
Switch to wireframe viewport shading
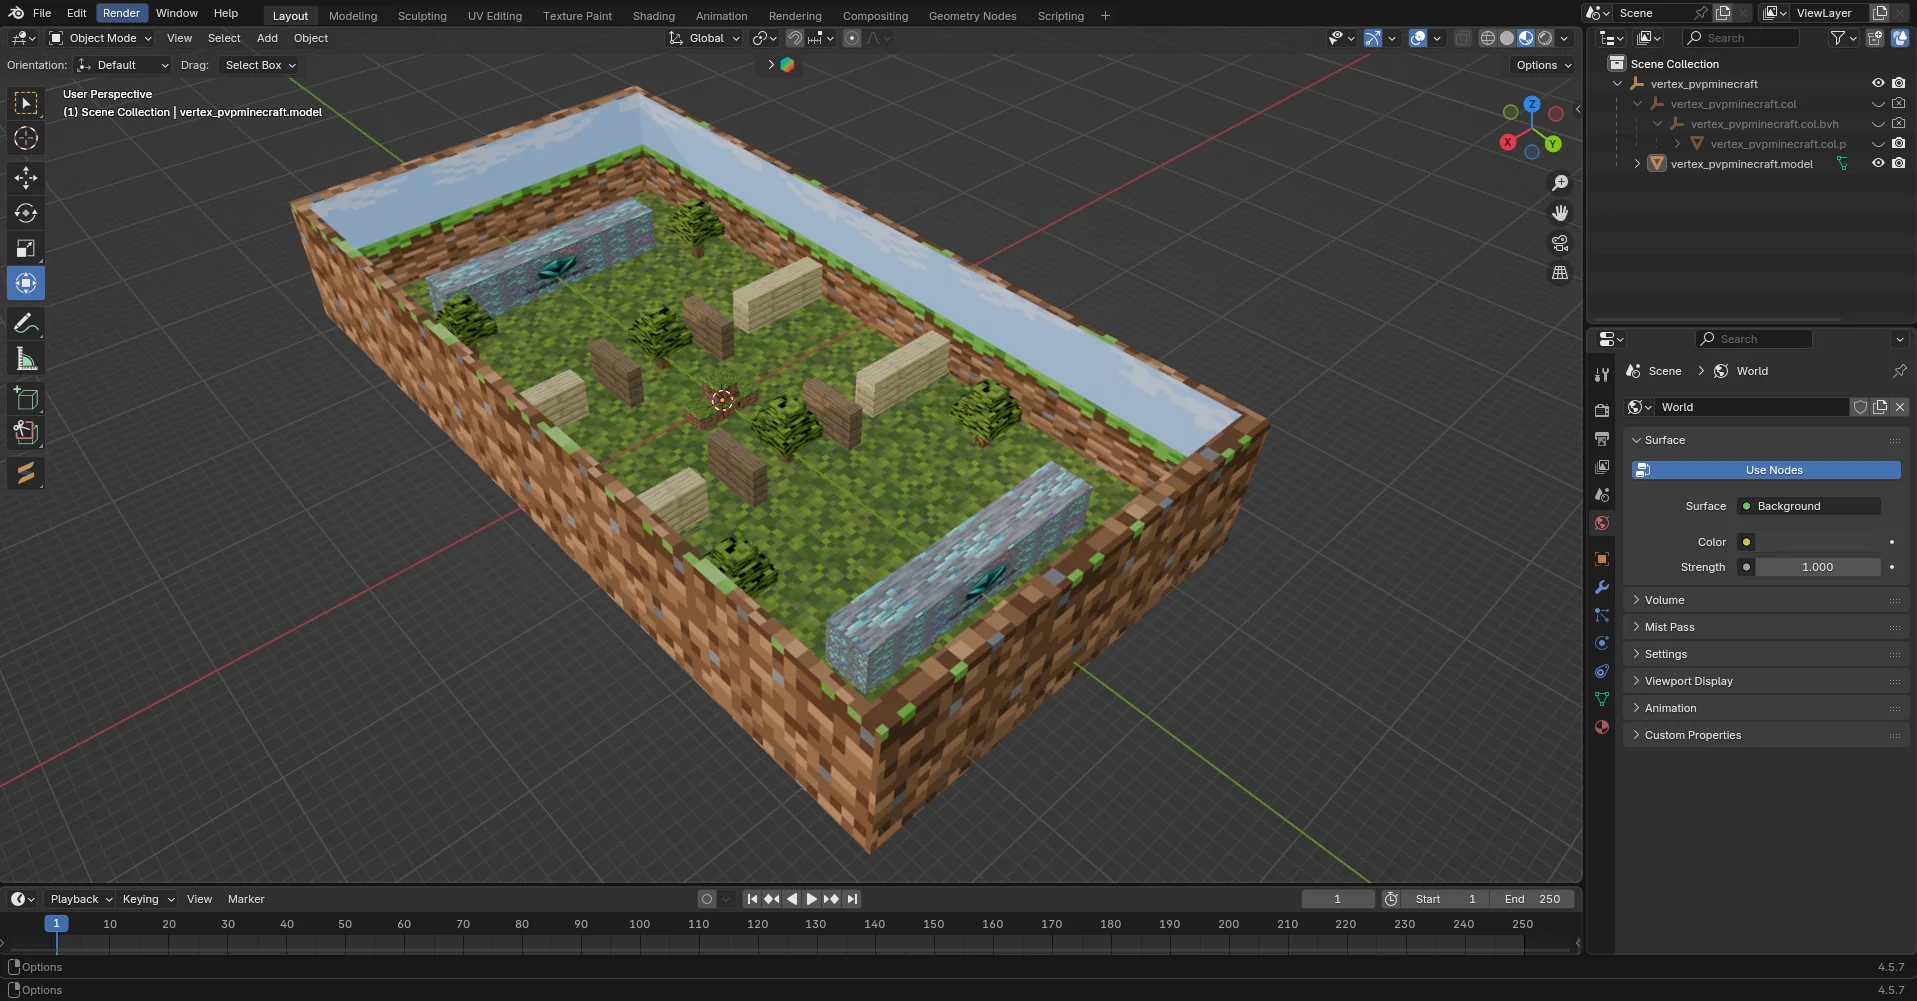(x=1488, y=38)
